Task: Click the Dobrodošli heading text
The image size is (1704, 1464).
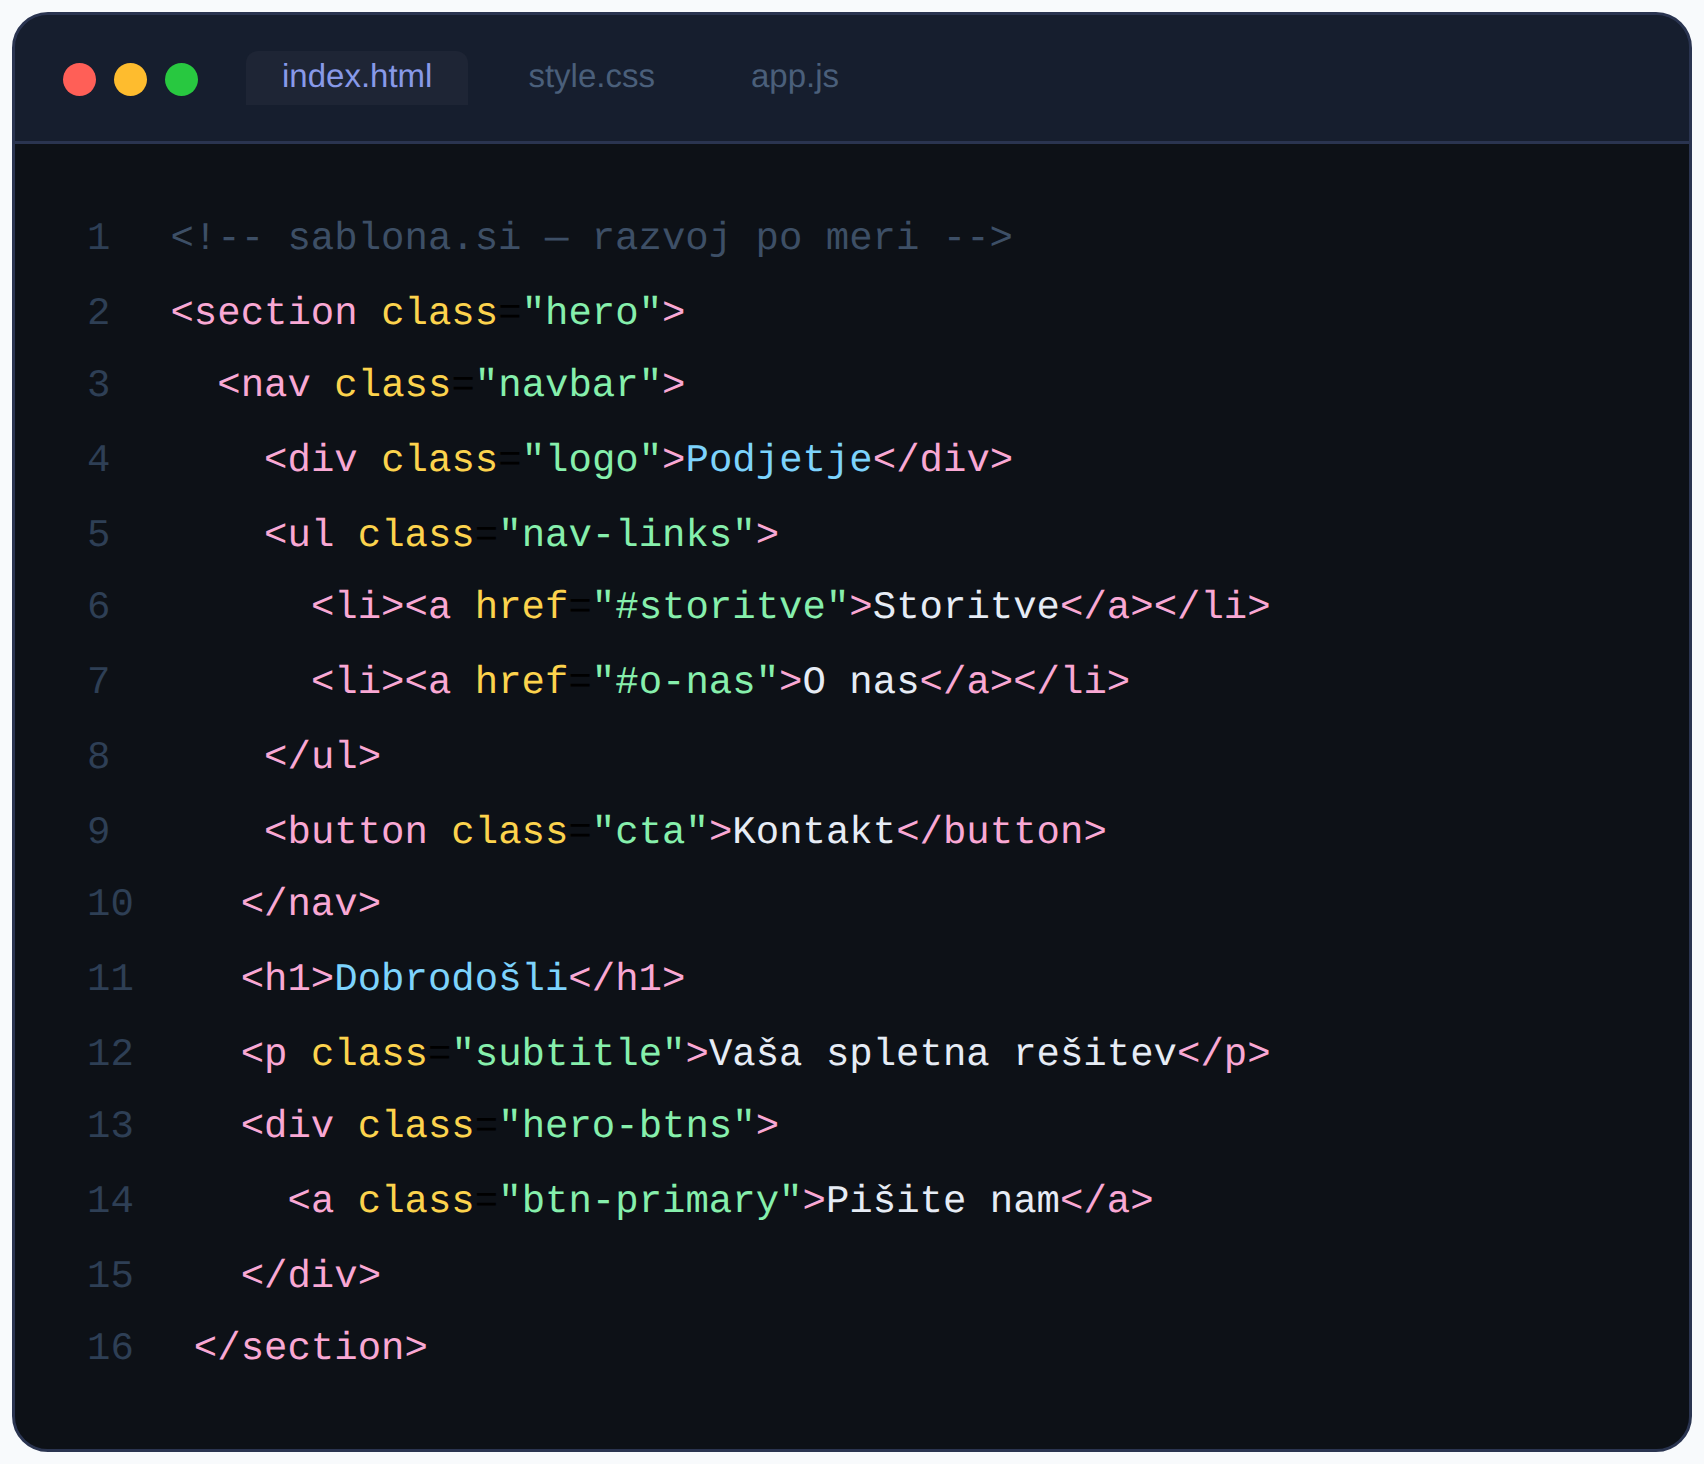Action: pyautogui.click(x=451, y=978)
